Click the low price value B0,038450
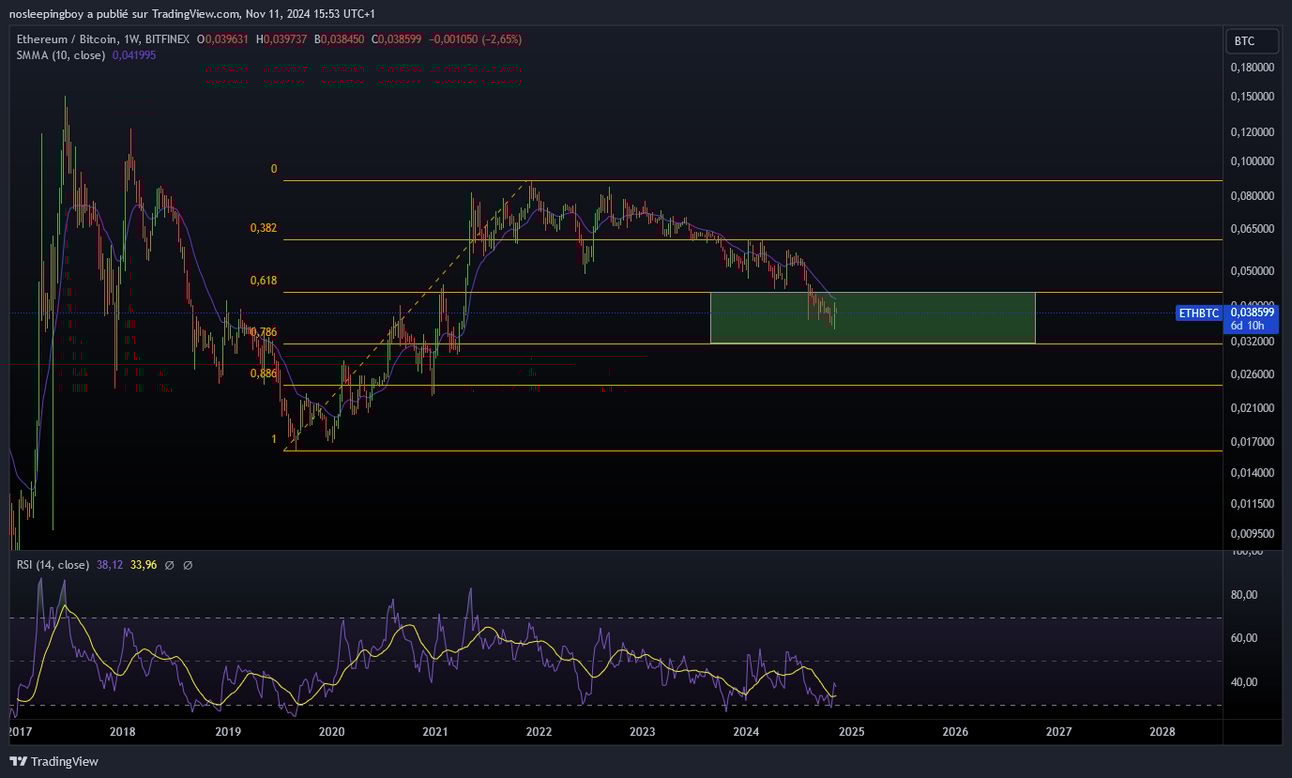 341,39
